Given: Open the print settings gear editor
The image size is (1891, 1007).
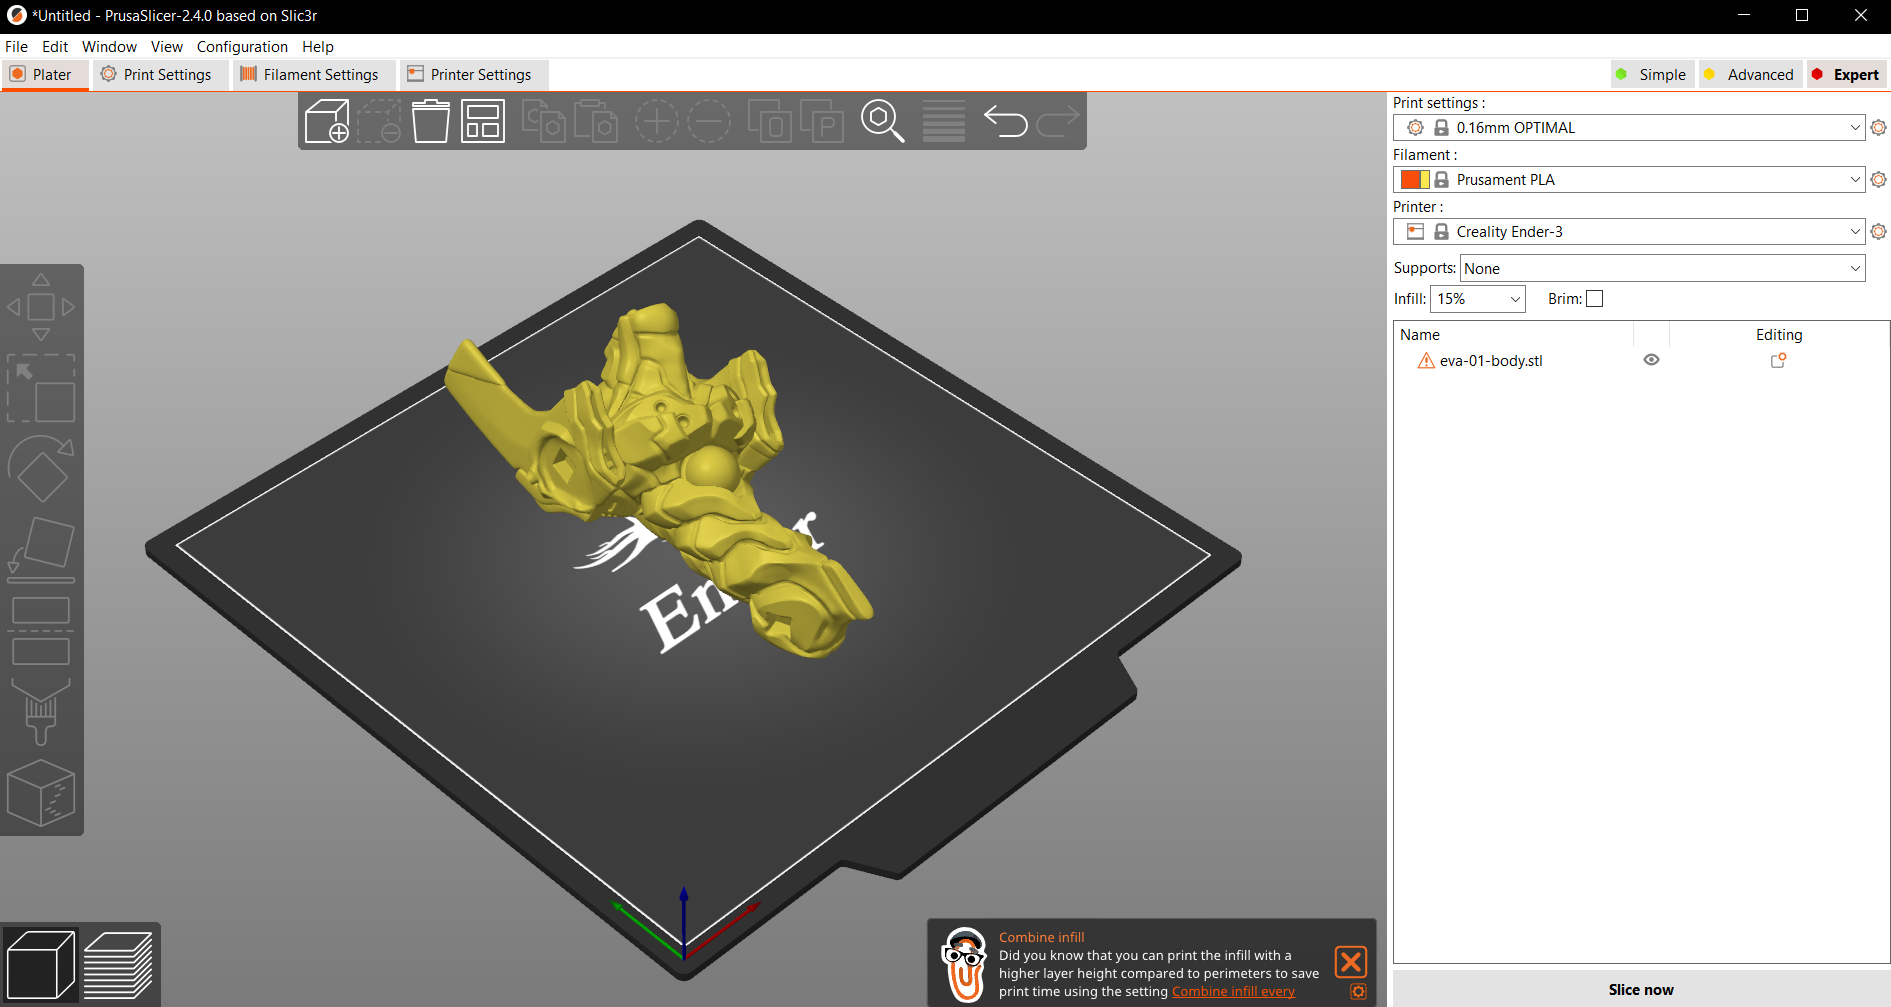Looking at the screenshot, I should pos(1879,128).
